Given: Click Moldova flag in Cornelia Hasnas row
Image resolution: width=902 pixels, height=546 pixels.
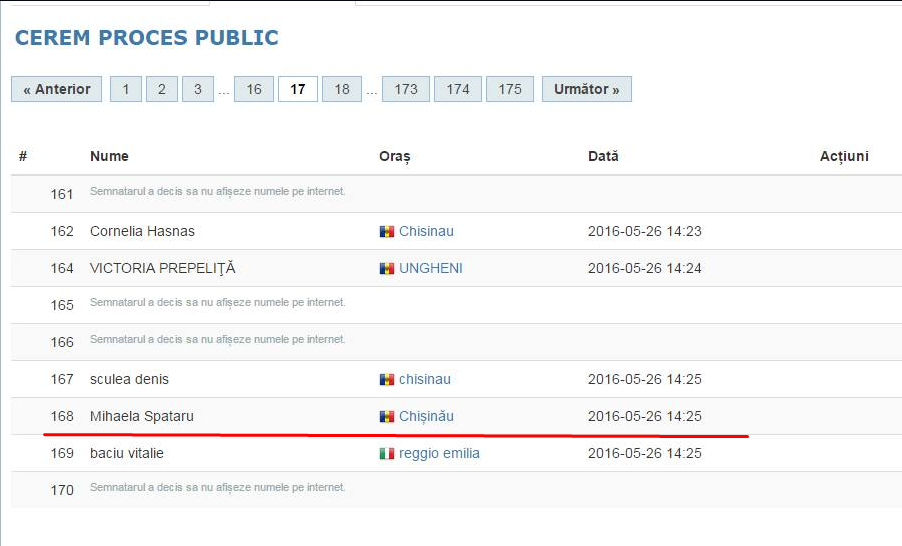Looking at the screenshot, I should pos(387,232).
